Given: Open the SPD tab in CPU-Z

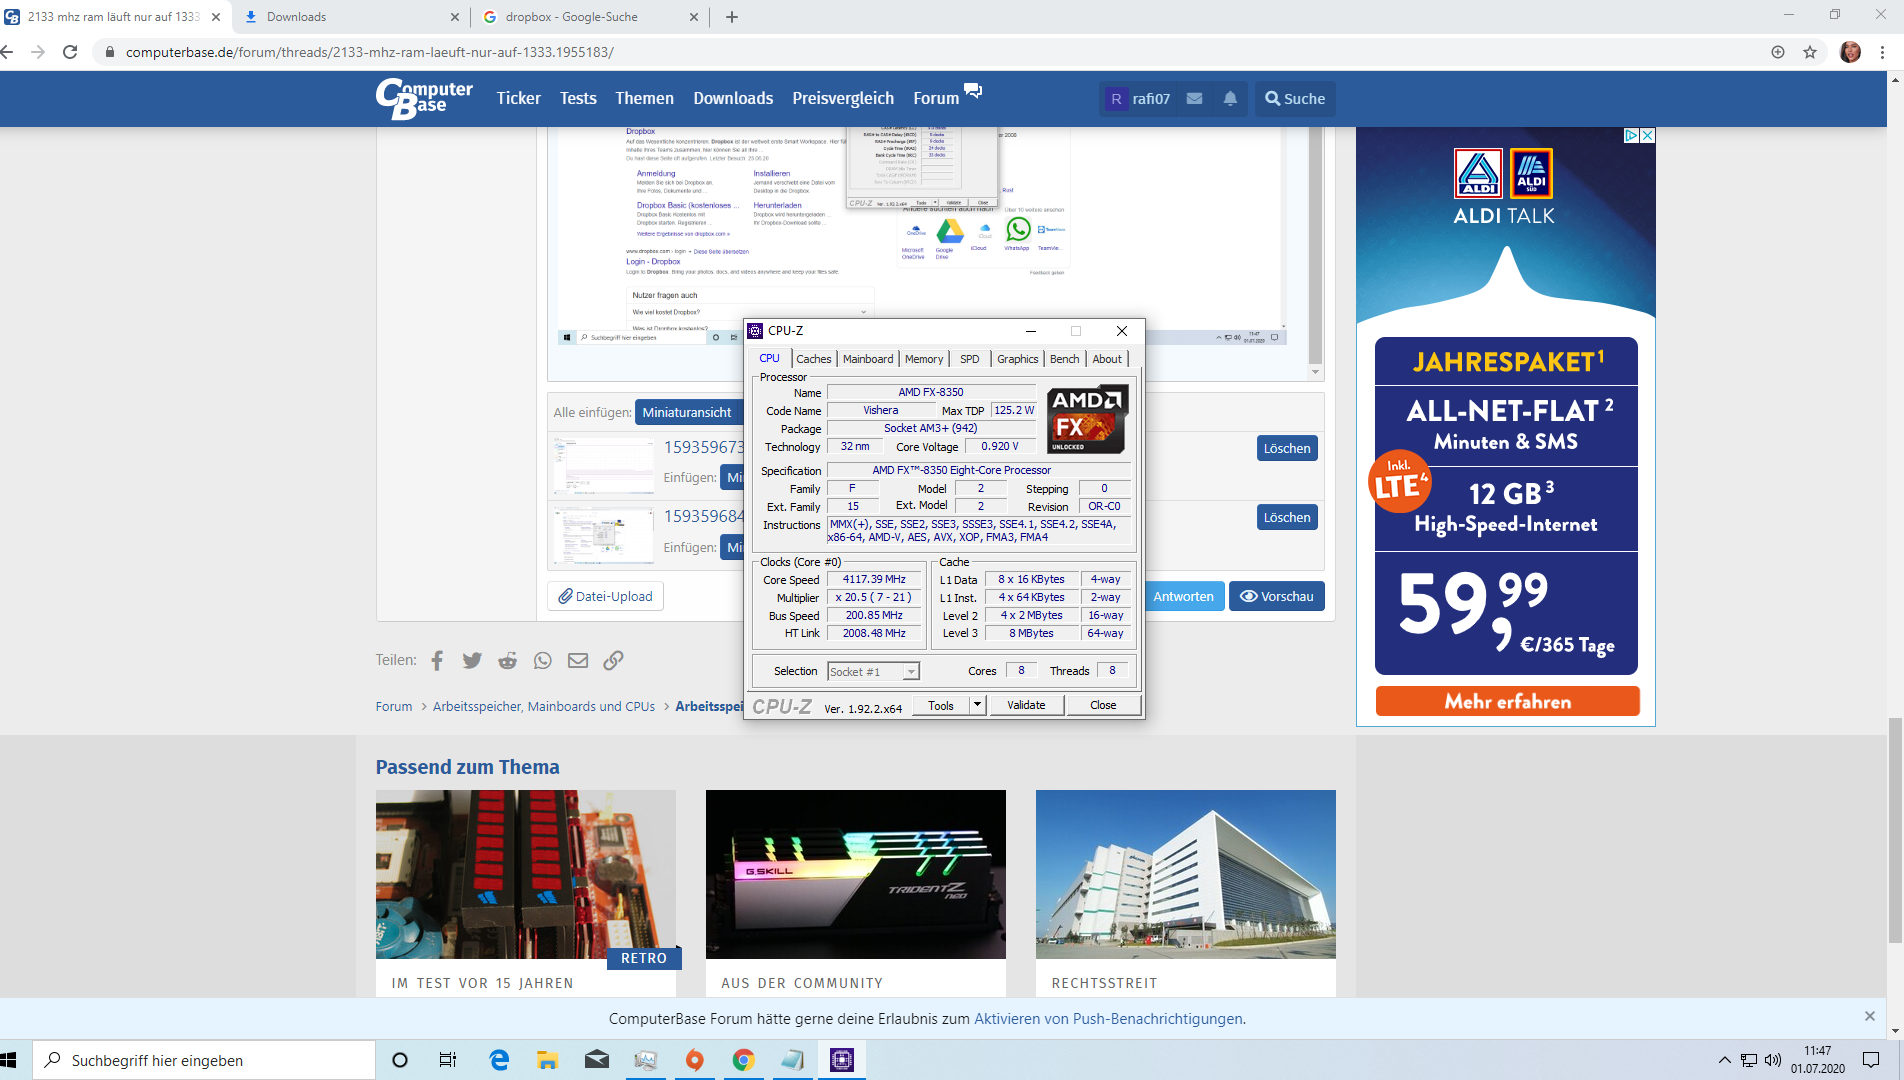Looking at the screenshot, I should pos(970,359).
